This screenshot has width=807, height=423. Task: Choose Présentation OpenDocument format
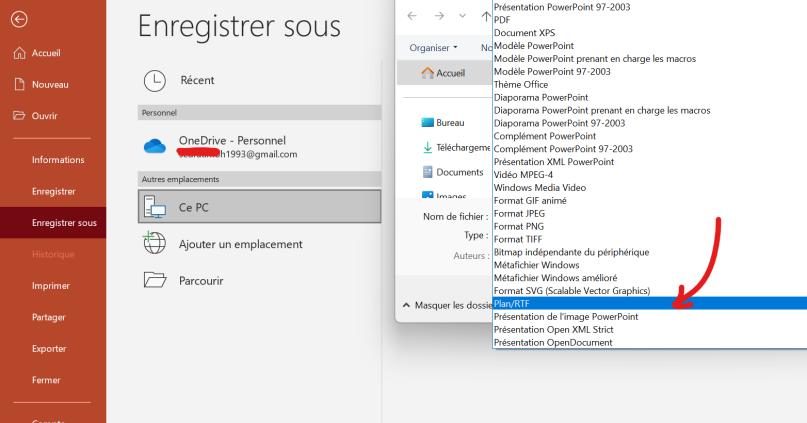point(553,342)
